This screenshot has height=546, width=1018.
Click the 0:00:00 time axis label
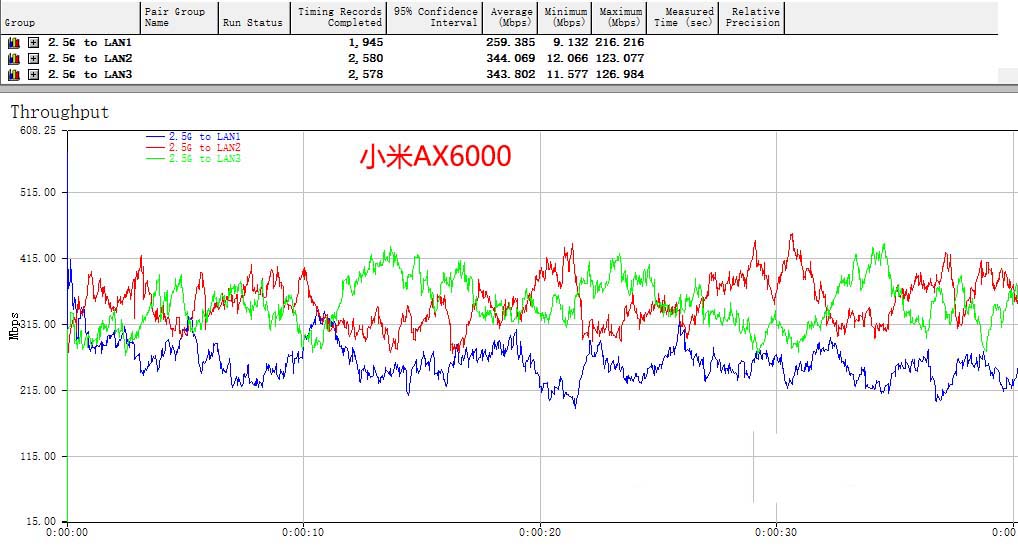tap(67, 533)
